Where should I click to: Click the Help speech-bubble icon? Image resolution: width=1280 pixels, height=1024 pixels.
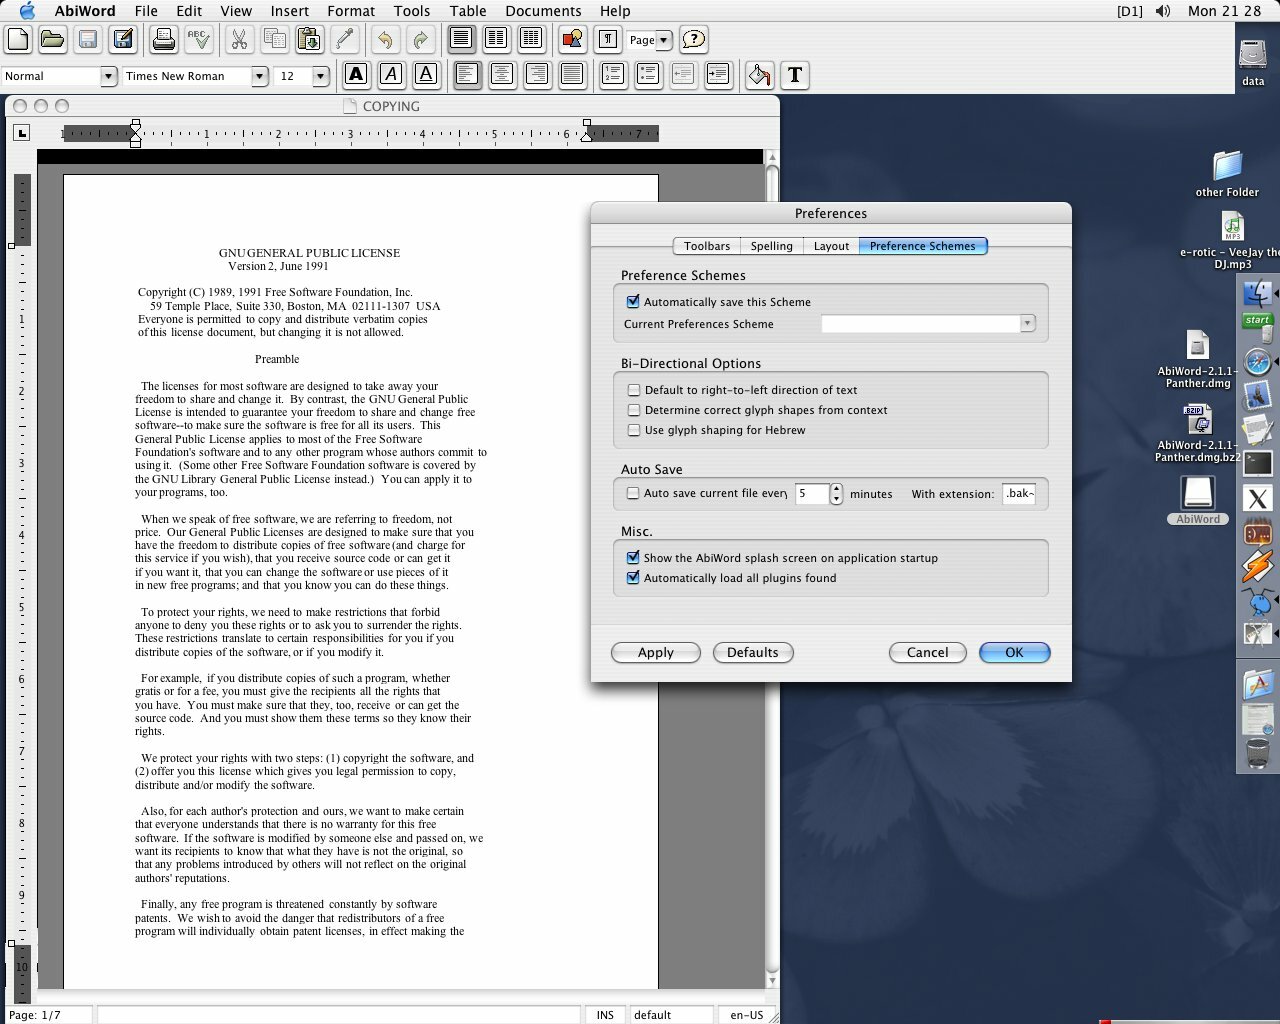693,40
